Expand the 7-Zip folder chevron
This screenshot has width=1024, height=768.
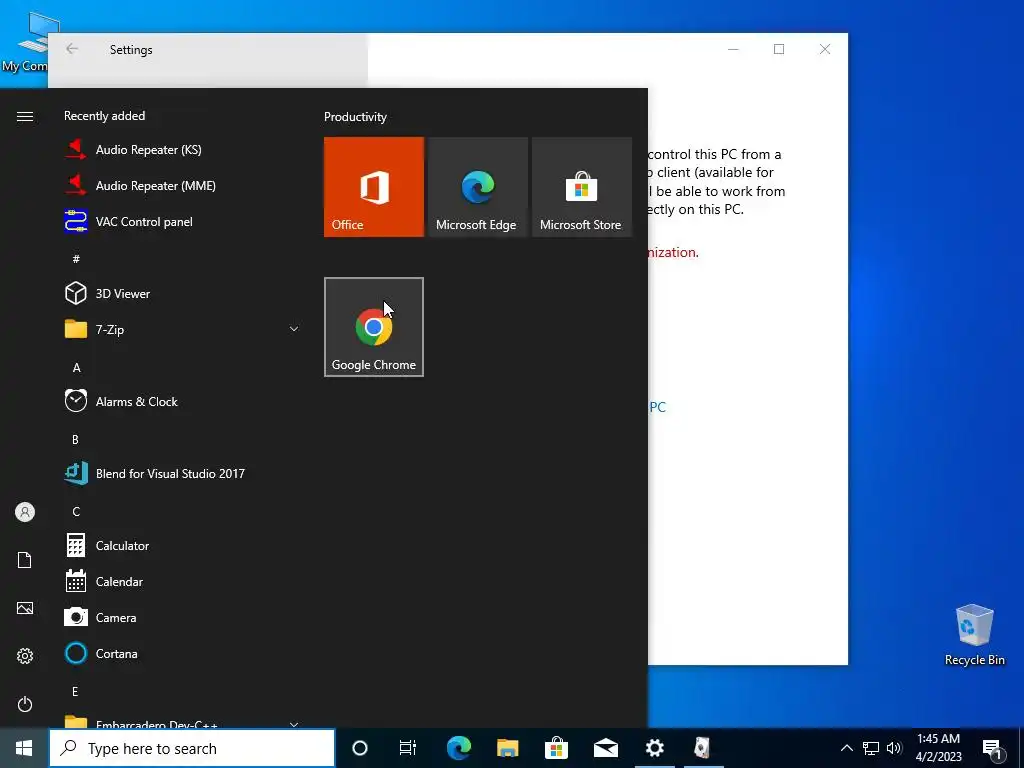294,329
